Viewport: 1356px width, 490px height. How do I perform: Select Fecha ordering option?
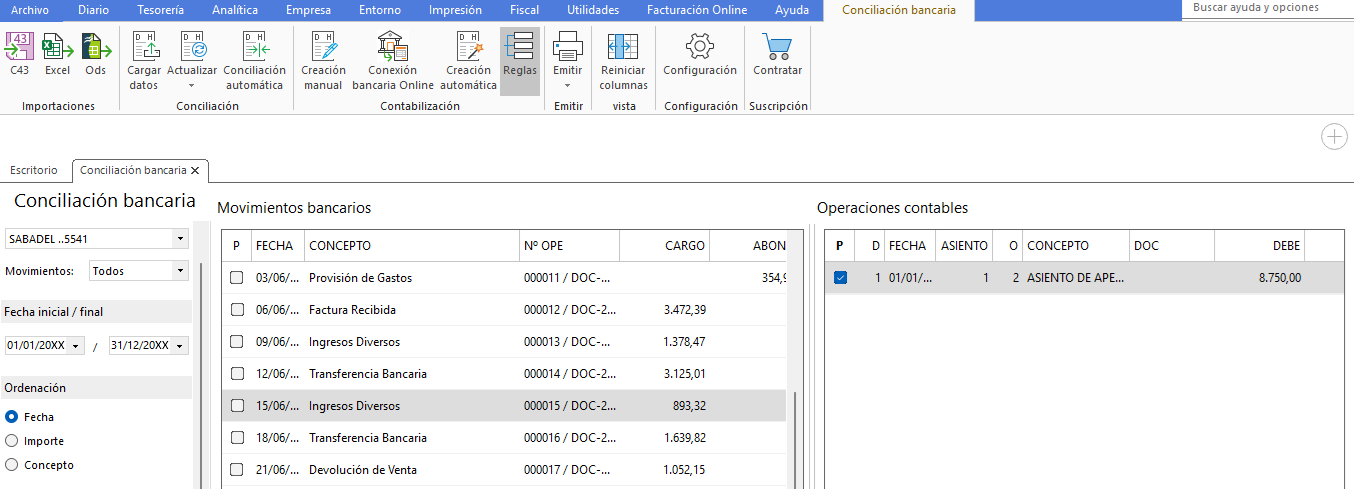point(12,417)
